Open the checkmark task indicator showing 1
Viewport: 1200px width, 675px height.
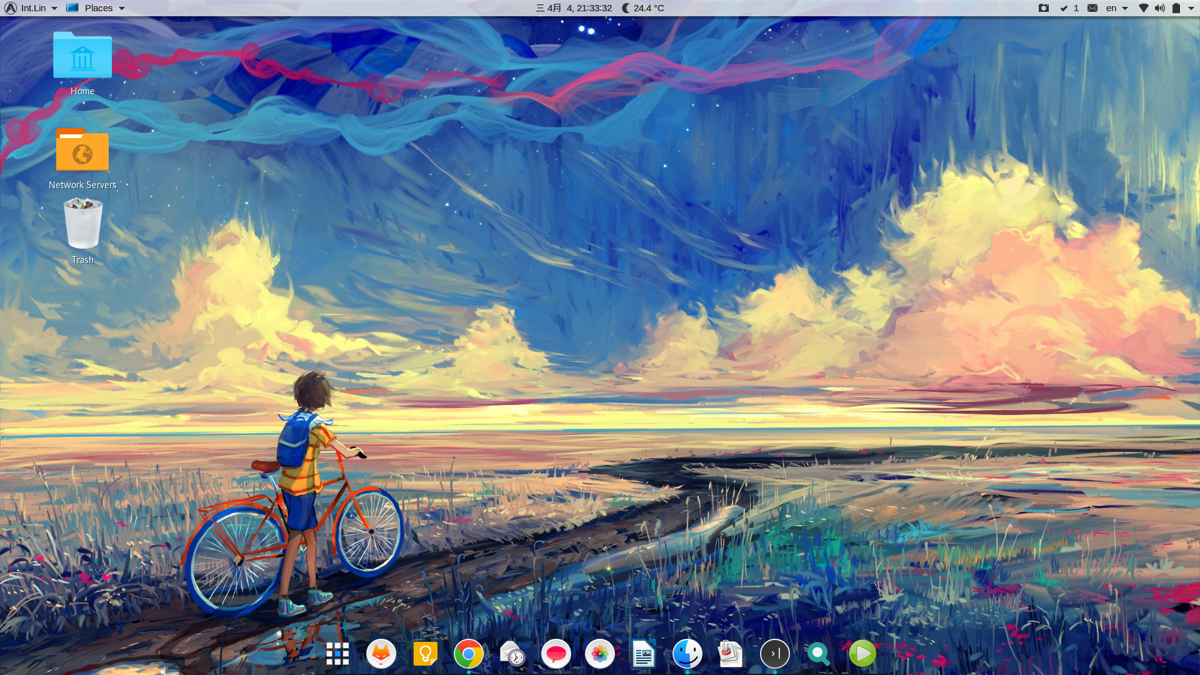(1069, 8)
